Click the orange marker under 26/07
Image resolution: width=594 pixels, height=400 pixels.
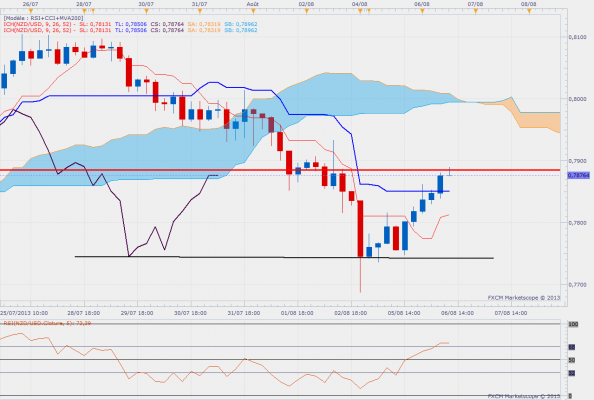tap(31, 11)
